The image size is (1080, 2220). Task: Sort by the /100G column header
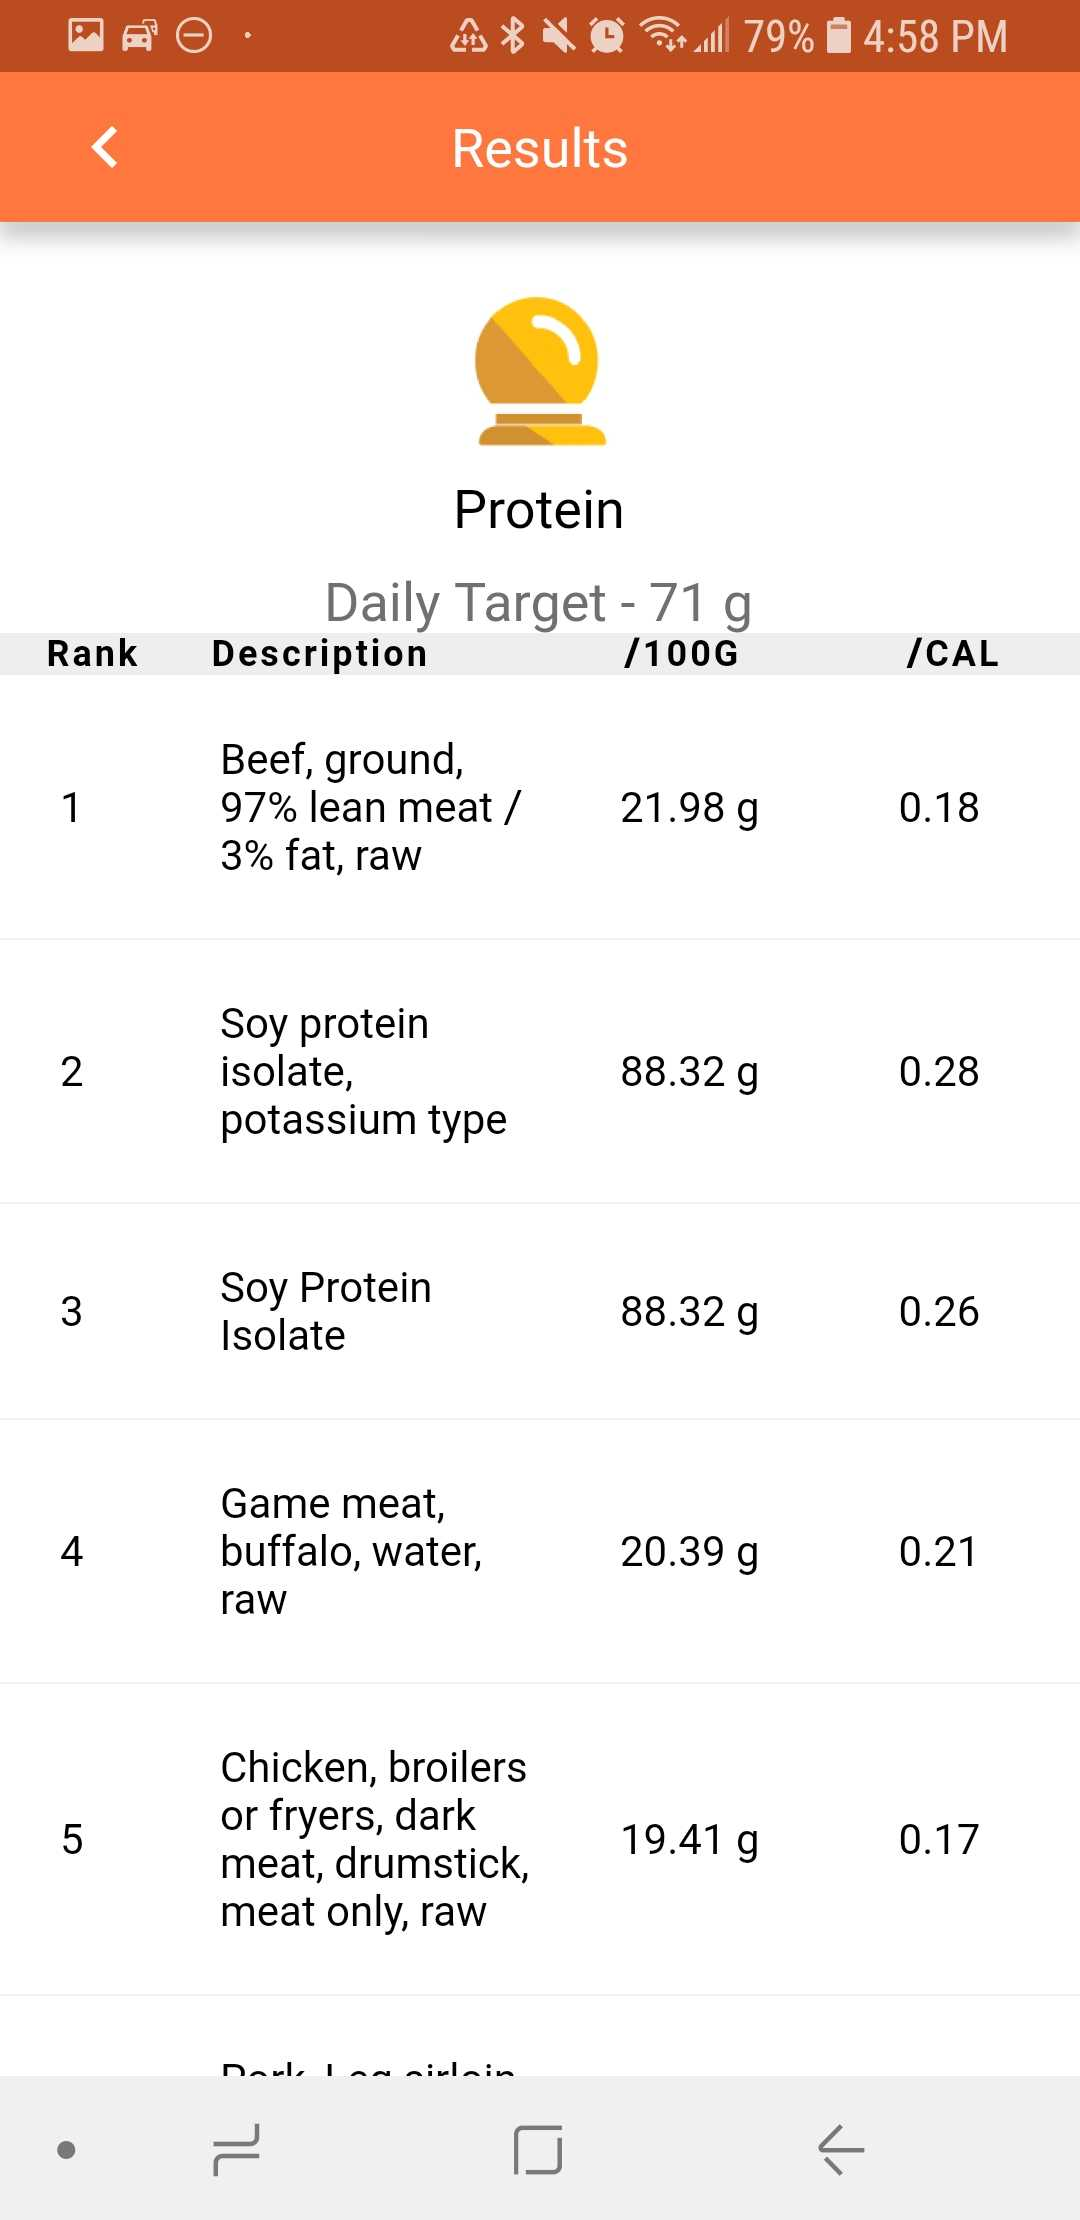[x=681, y=654]
